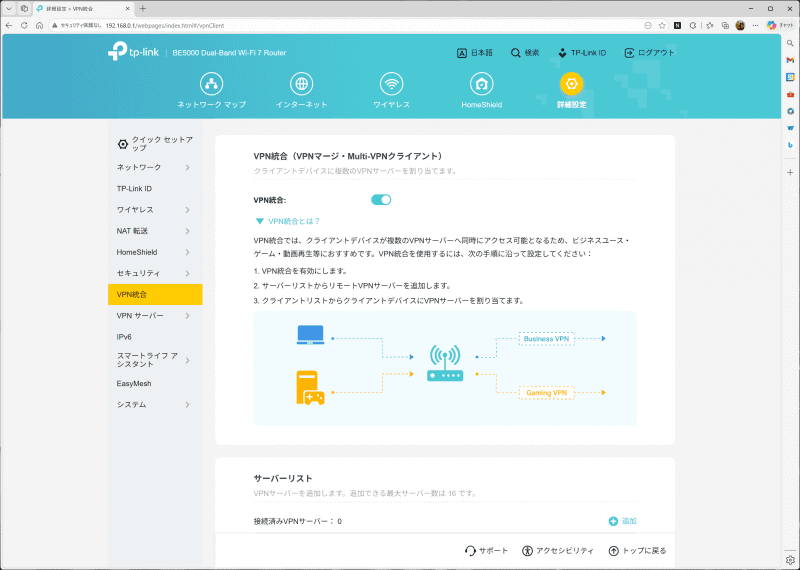Open the HomeShield icon
800x570 pixels.
pyautogui.click(x=481, y=84)
